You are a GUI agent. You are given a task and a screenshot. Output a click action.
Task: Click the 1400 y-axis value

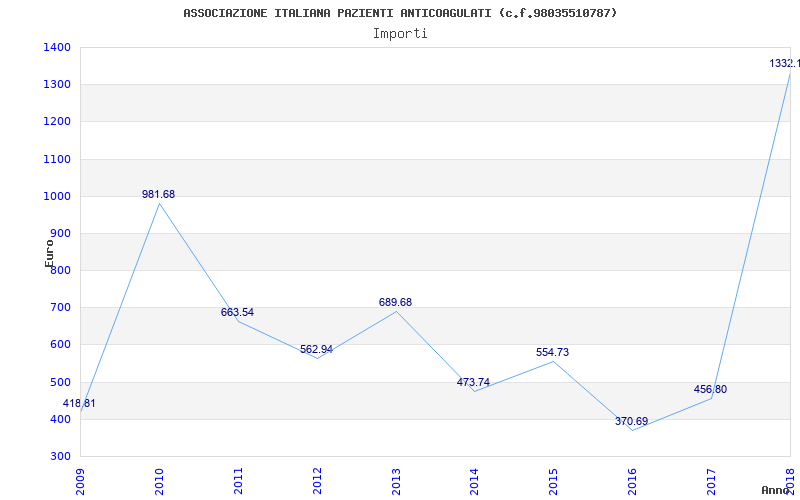[57, 47]
